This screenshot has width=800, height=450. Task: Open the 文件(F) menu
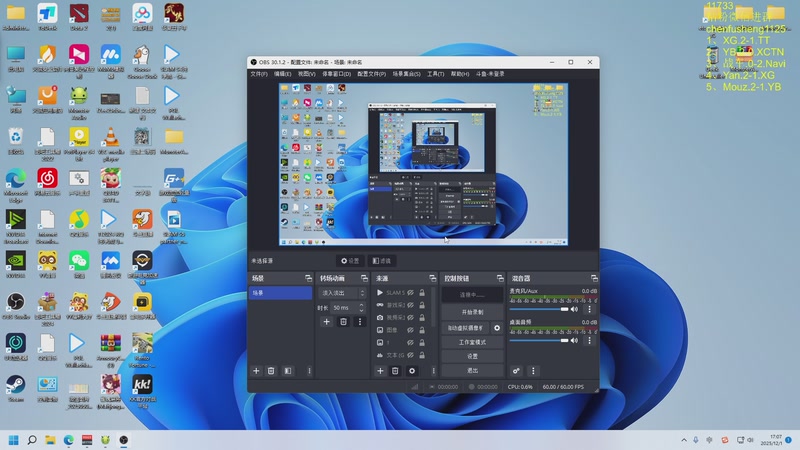tap(259, 74)
